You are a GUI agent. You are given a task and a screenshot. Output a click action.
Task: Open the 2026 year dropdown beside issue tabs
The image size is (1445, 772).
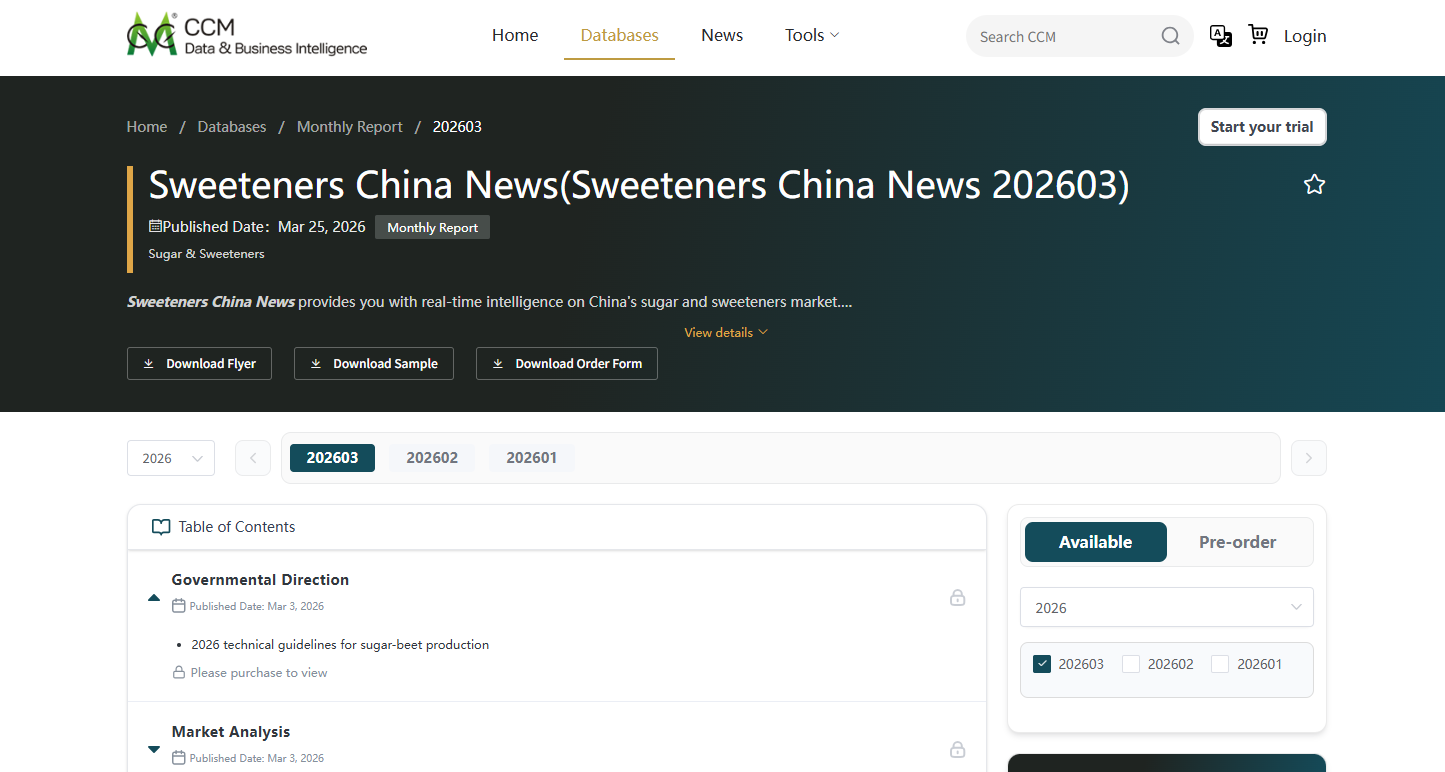click(x=170, y=457)
